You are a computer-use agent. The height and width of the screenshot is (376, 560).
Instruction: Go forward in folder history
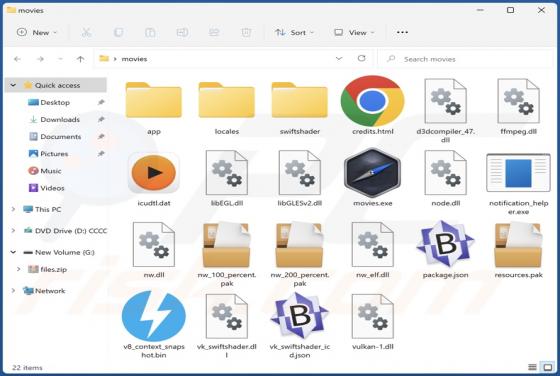pyautogui.click(x=40, y=59)
